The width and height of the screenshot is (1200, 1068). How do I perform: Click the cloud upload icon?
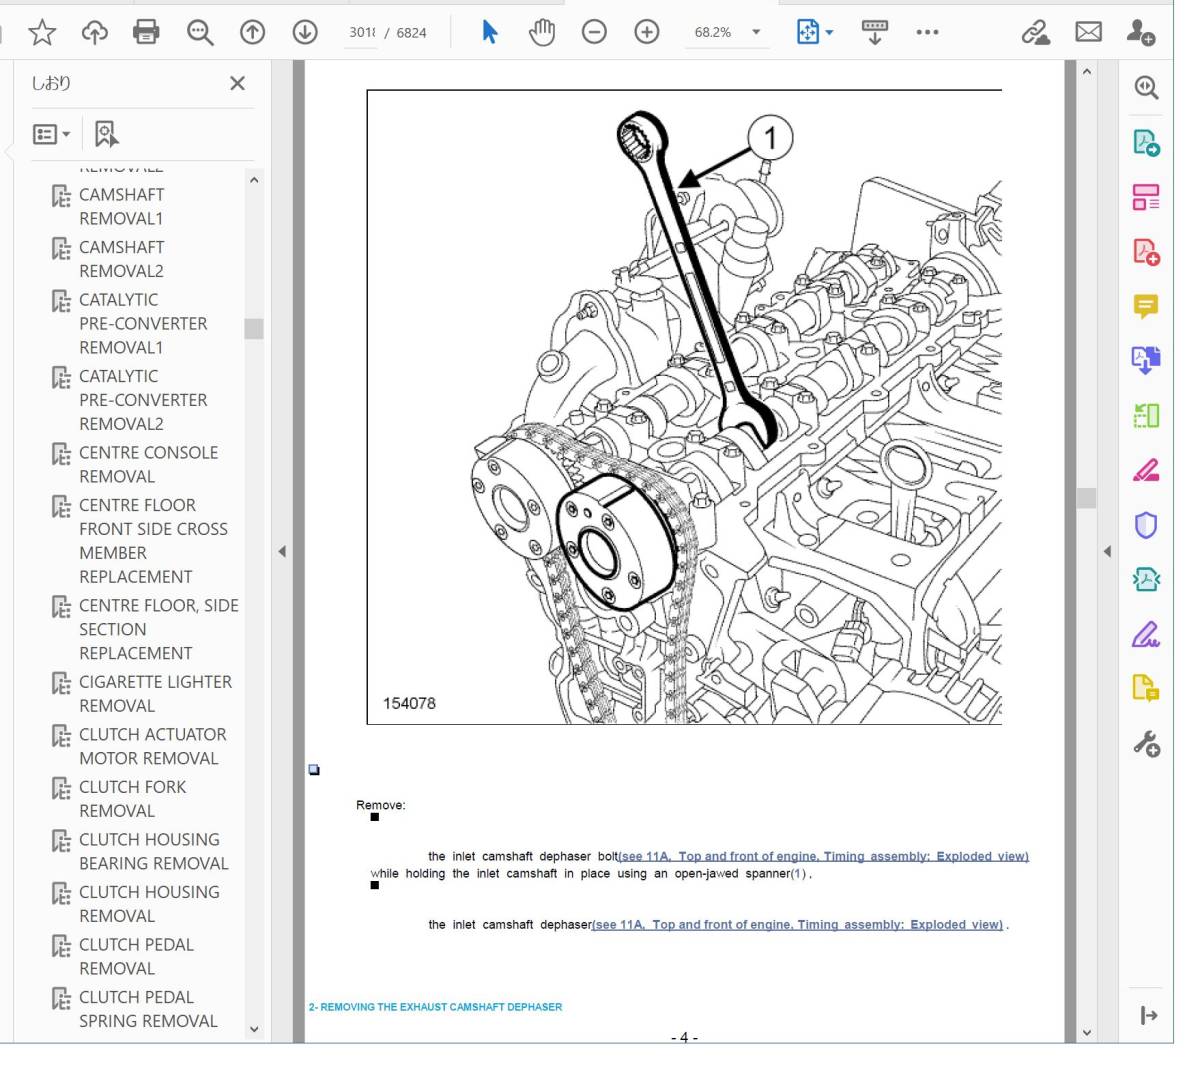95,33
